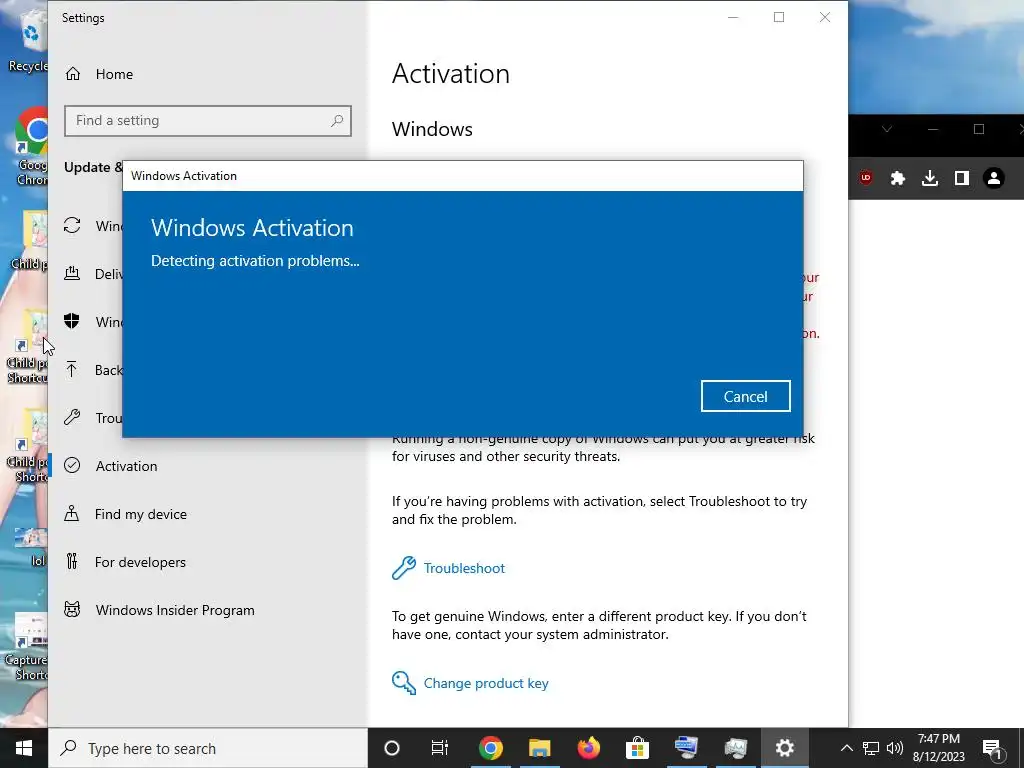
Task: Open Backup via the upward arrow icon
Action: [72, 370]
